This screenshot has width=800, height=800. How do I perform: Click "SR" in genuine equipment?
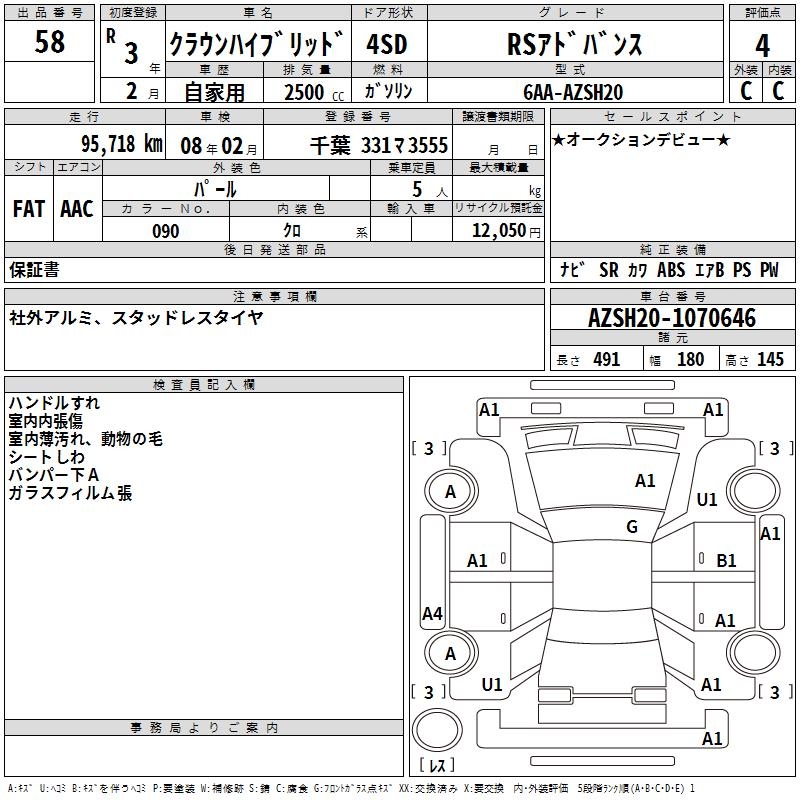(609, 270)
